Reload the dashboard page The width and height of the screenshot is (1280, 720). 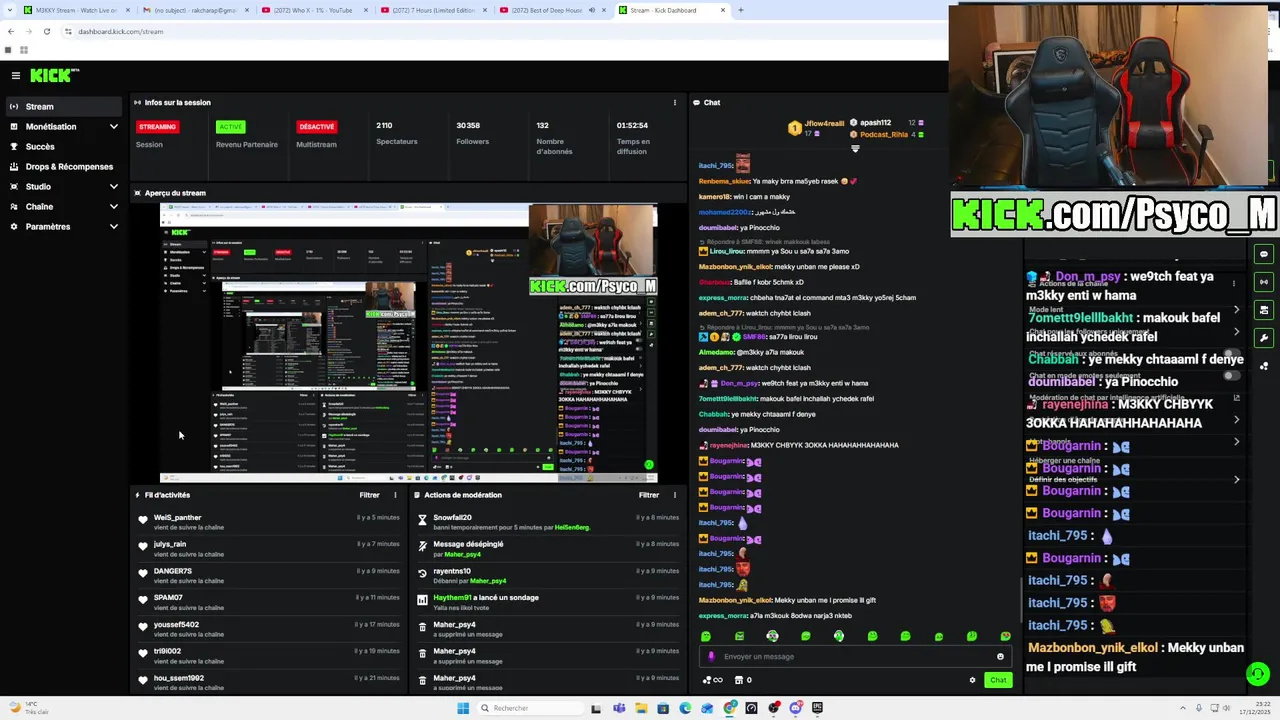(46, 31)
